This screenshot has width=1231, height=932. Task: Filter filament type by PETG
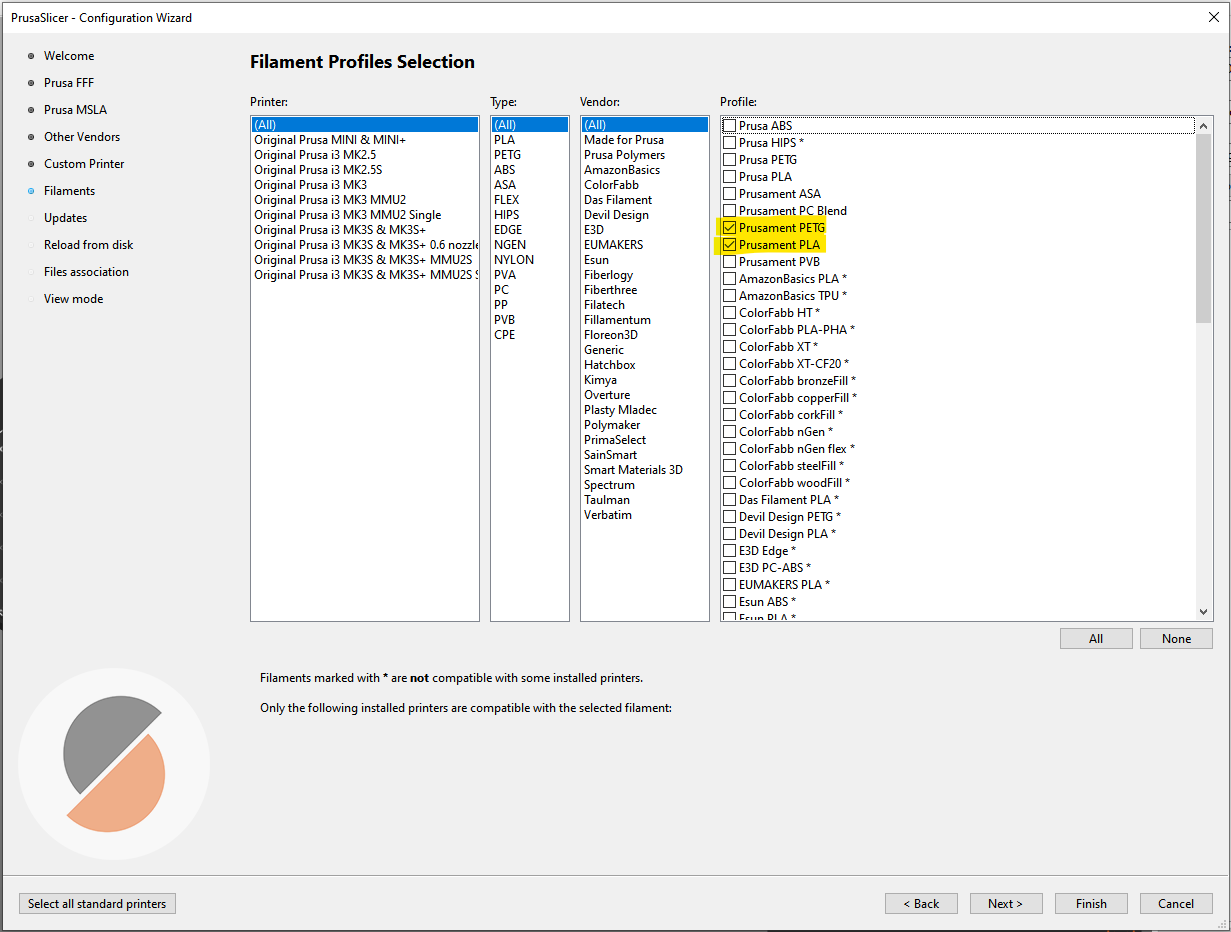(x=508, y=155)
